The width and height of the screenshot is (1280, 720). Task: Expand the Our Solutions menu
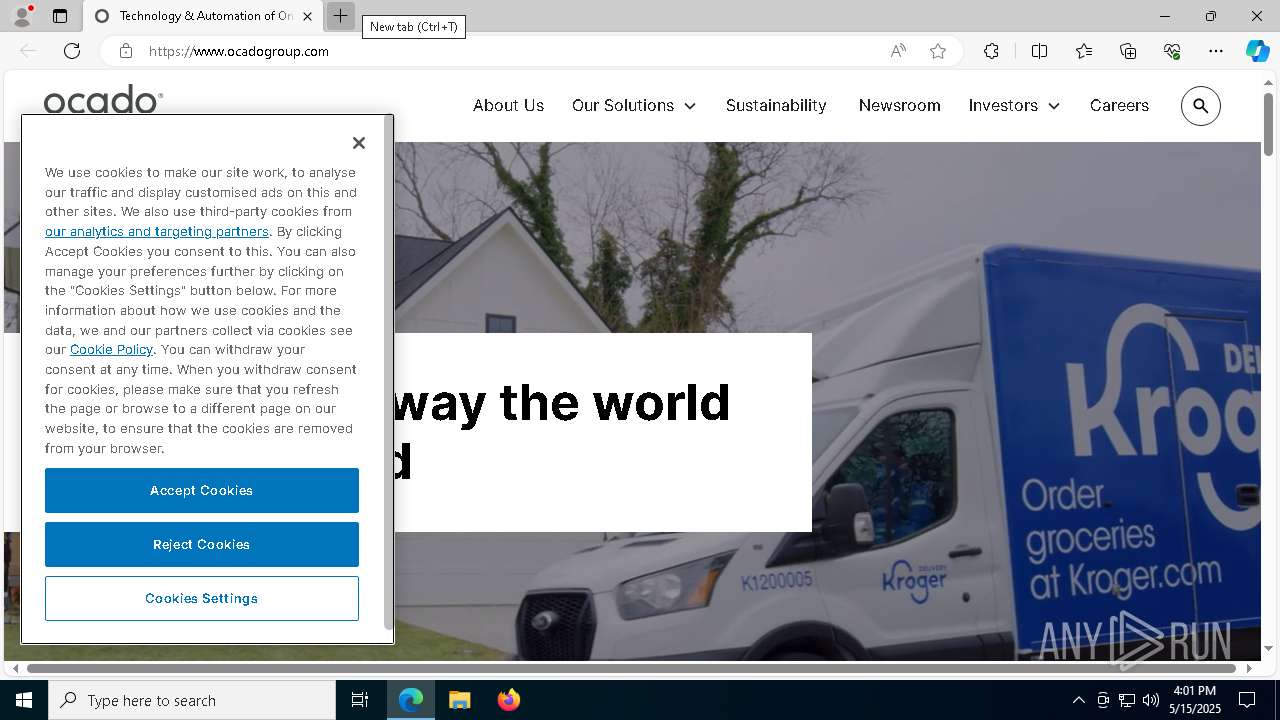coord(634,105)
